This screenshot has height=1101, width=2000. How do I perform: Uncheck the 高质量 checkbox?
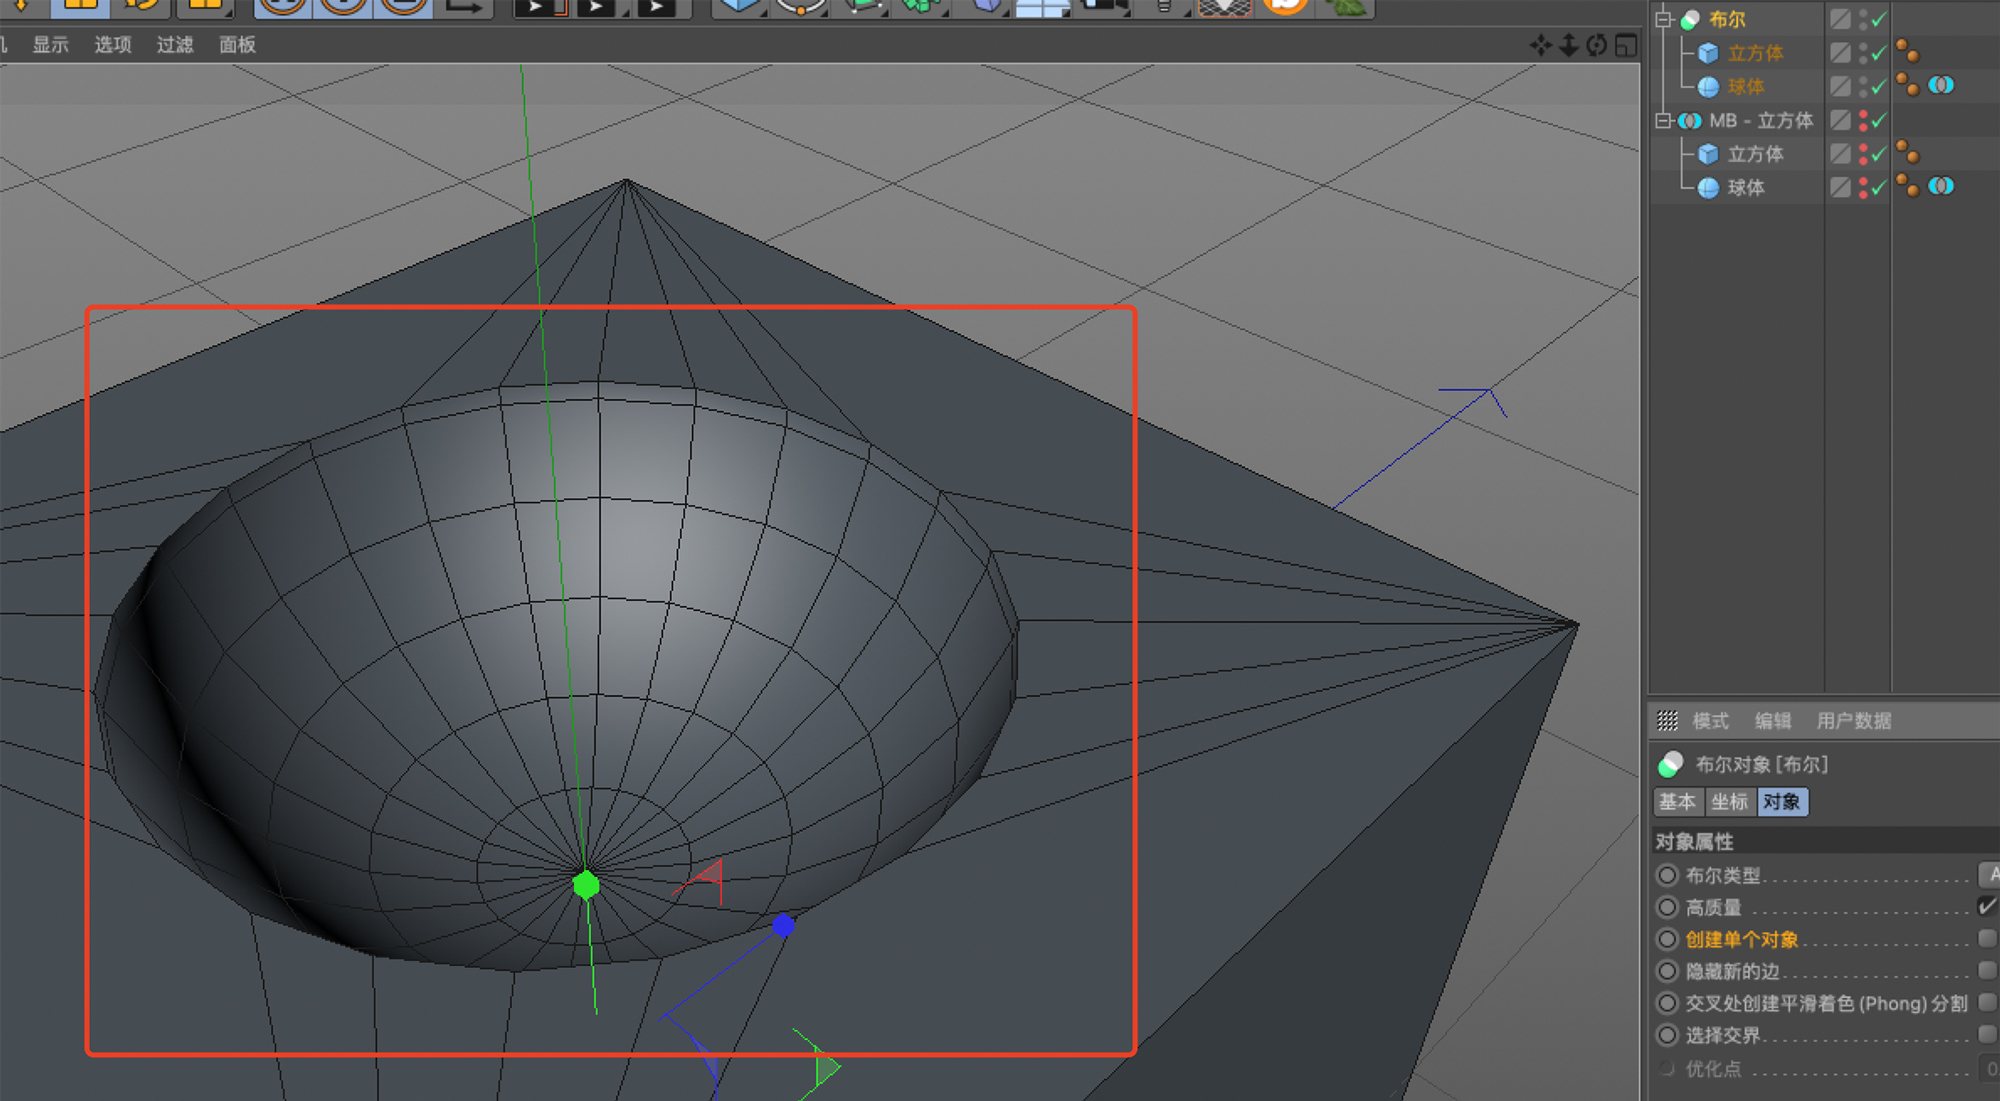pos(1986,906)
